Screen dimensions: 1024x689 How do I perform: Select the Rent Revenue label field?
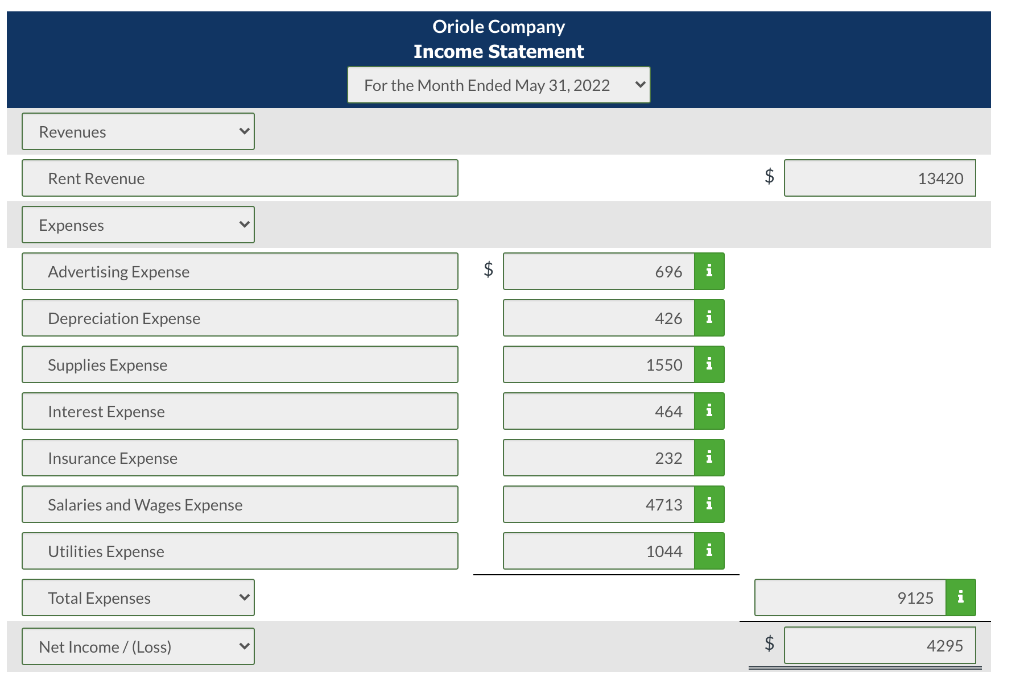coord(240,177)
